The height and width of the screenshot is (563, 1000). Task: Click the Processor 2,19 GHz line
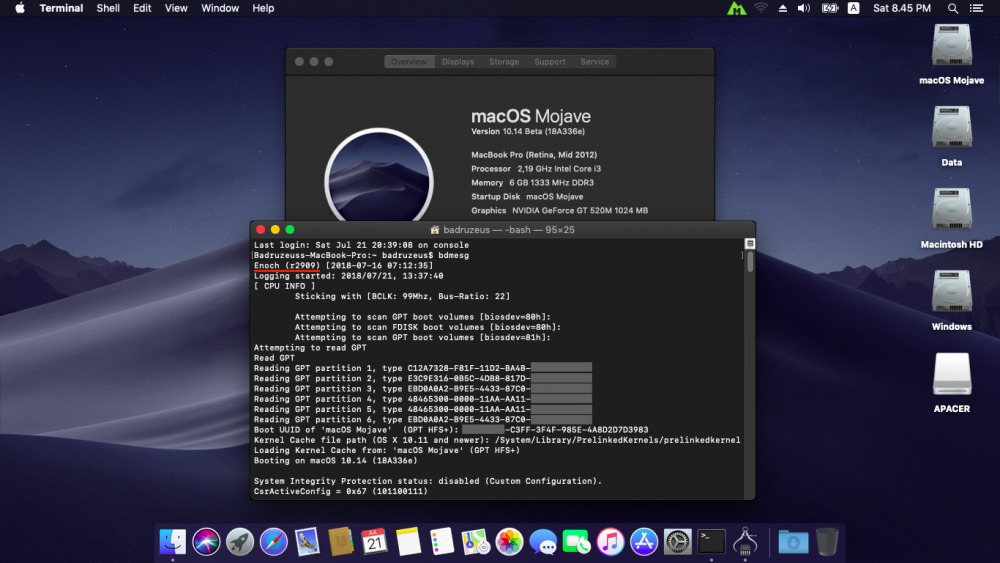(x=536, y=169)
